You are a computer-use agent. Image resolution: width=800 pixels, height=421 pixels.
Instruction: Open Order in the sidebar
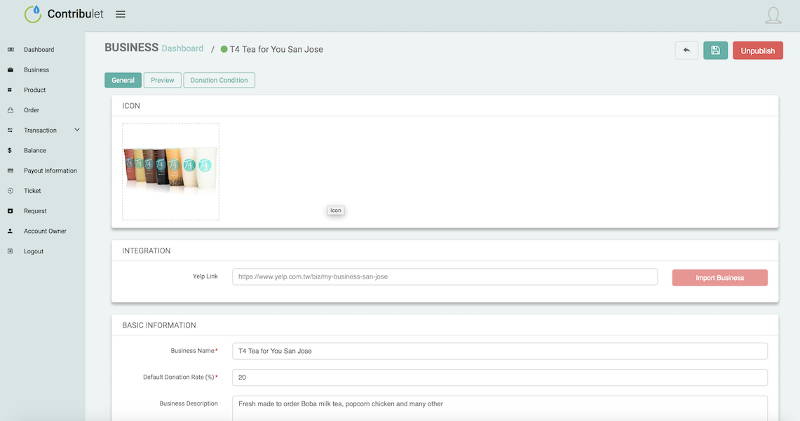[31, 110]
